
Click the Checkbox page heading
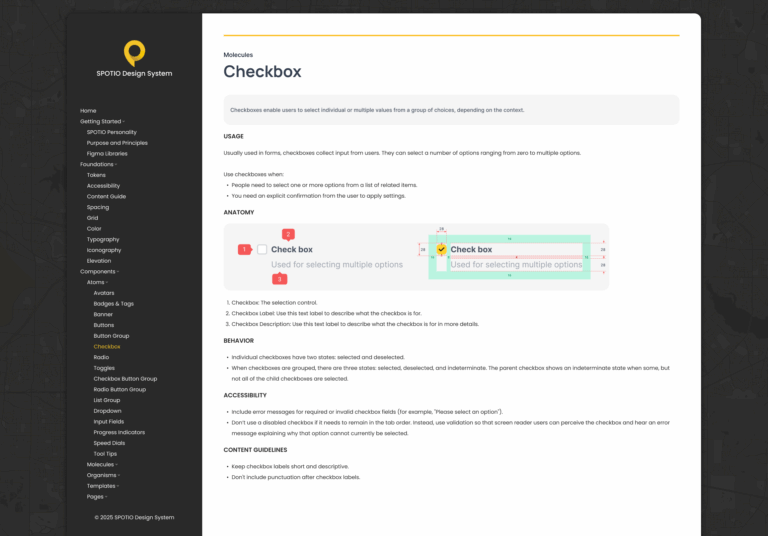click(x=263, y=72)
